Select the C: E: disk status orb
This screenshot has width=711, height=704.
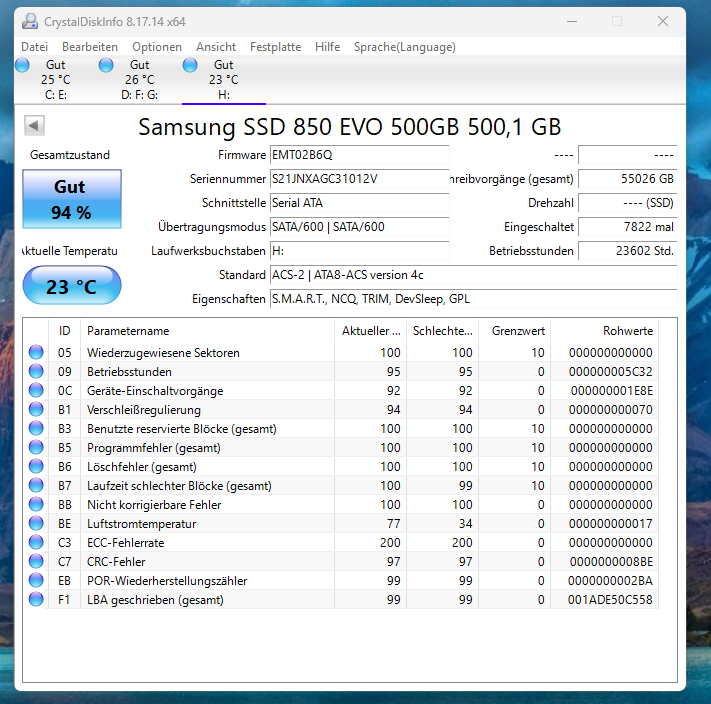point(22,65)
